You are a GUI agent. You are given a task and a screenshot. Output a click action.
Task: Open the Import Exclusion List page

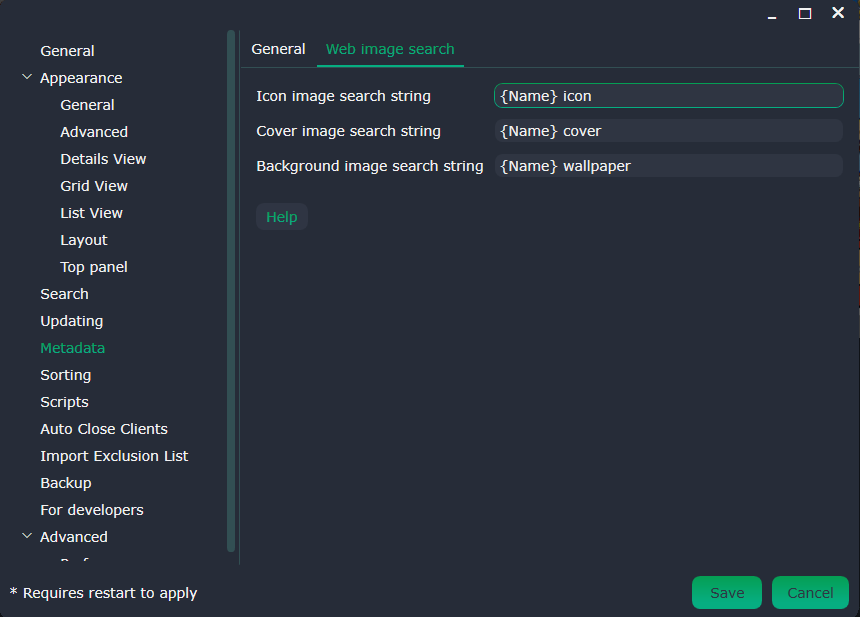point(114,455)
